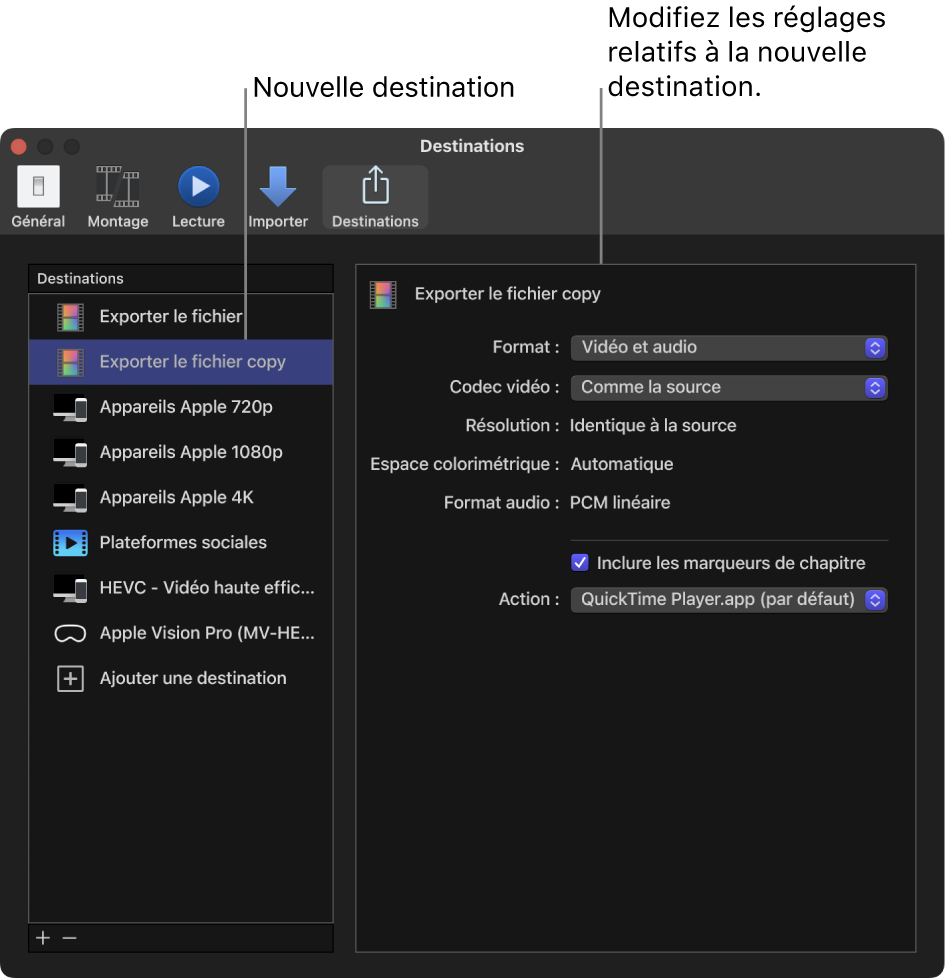This screenshot has width=947, height=979.
Task: Click Ajouter une destination
Action: [180, 678]
